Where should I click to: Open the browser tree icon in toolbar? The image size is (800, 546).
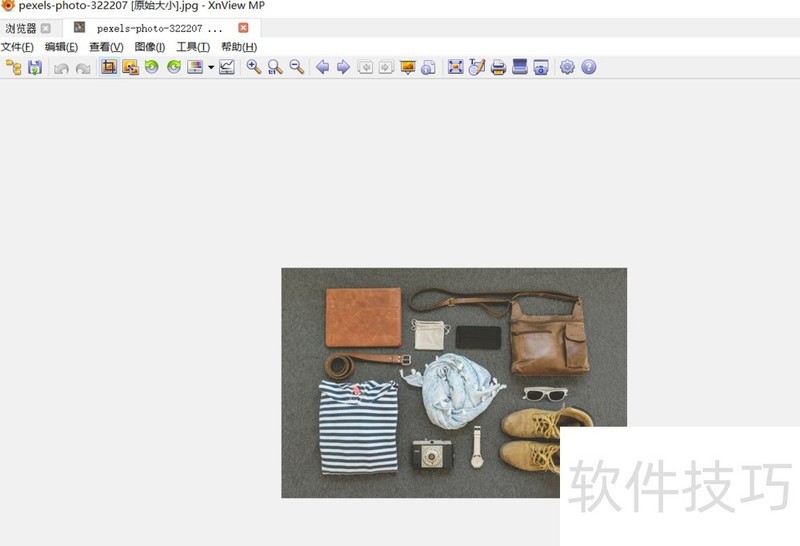[13, 67]
